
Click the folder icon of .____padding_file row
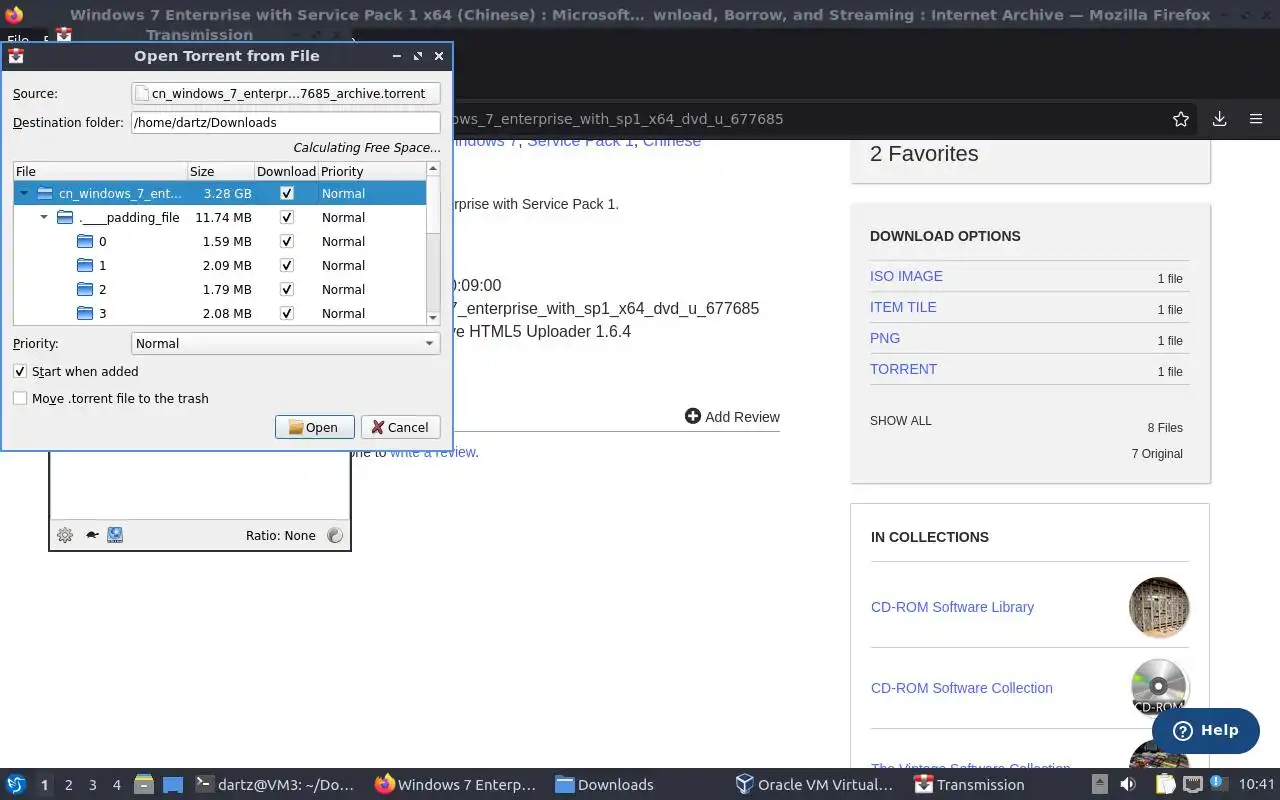[x=65, y=217]
